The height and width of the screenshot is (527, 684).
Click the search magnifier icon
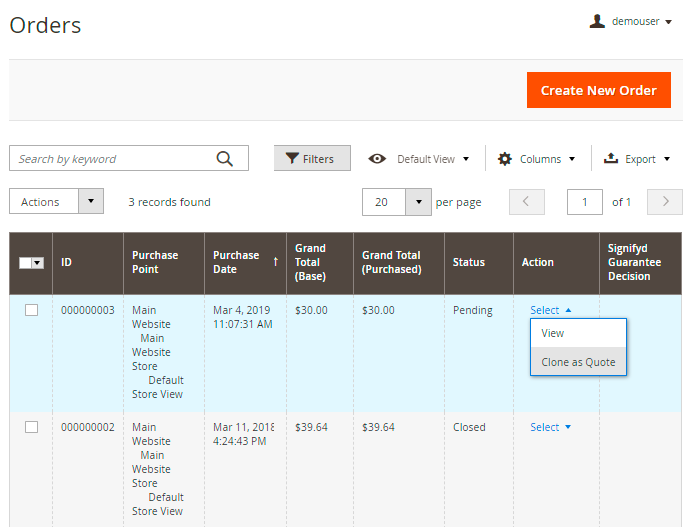coord(225,158)
